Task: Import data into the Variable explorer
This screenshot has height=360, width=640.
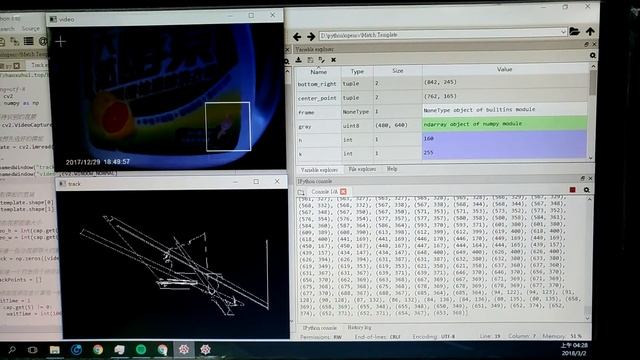Action: 299,60
